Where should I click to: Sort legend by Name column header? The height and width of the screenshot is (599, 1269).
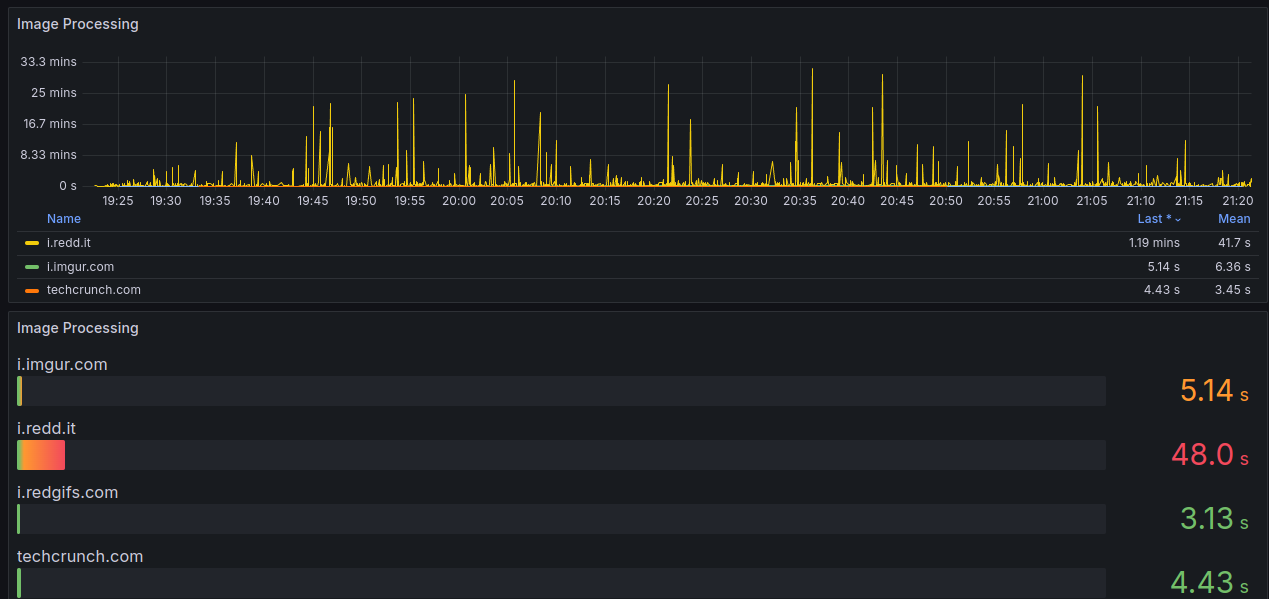tap(64, 219)
